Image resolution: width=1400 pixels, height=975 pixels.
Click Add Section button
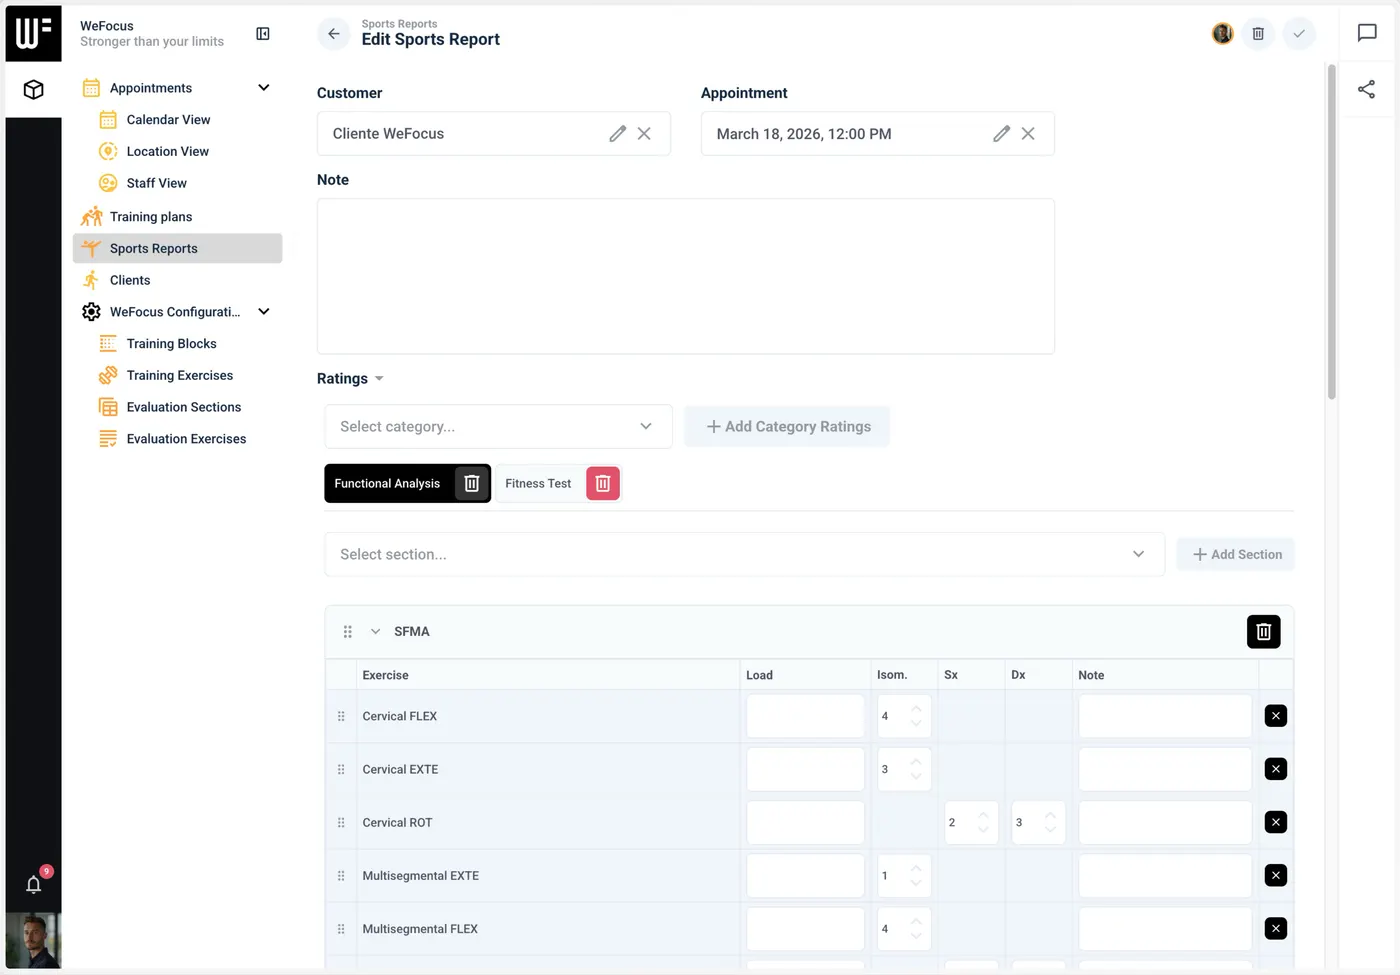coord(1236,554)
